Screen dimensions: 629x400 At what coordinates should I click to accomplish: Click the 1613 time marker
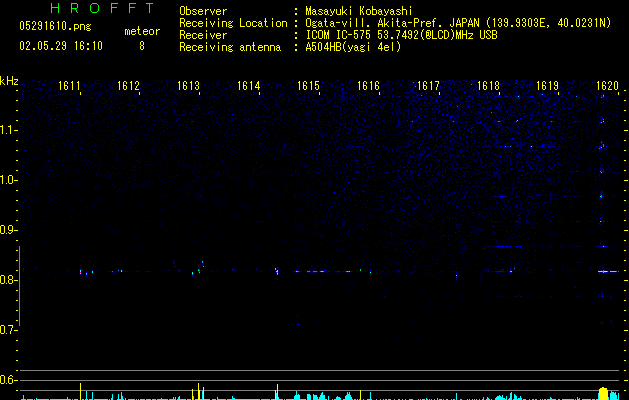coord(189,86)
